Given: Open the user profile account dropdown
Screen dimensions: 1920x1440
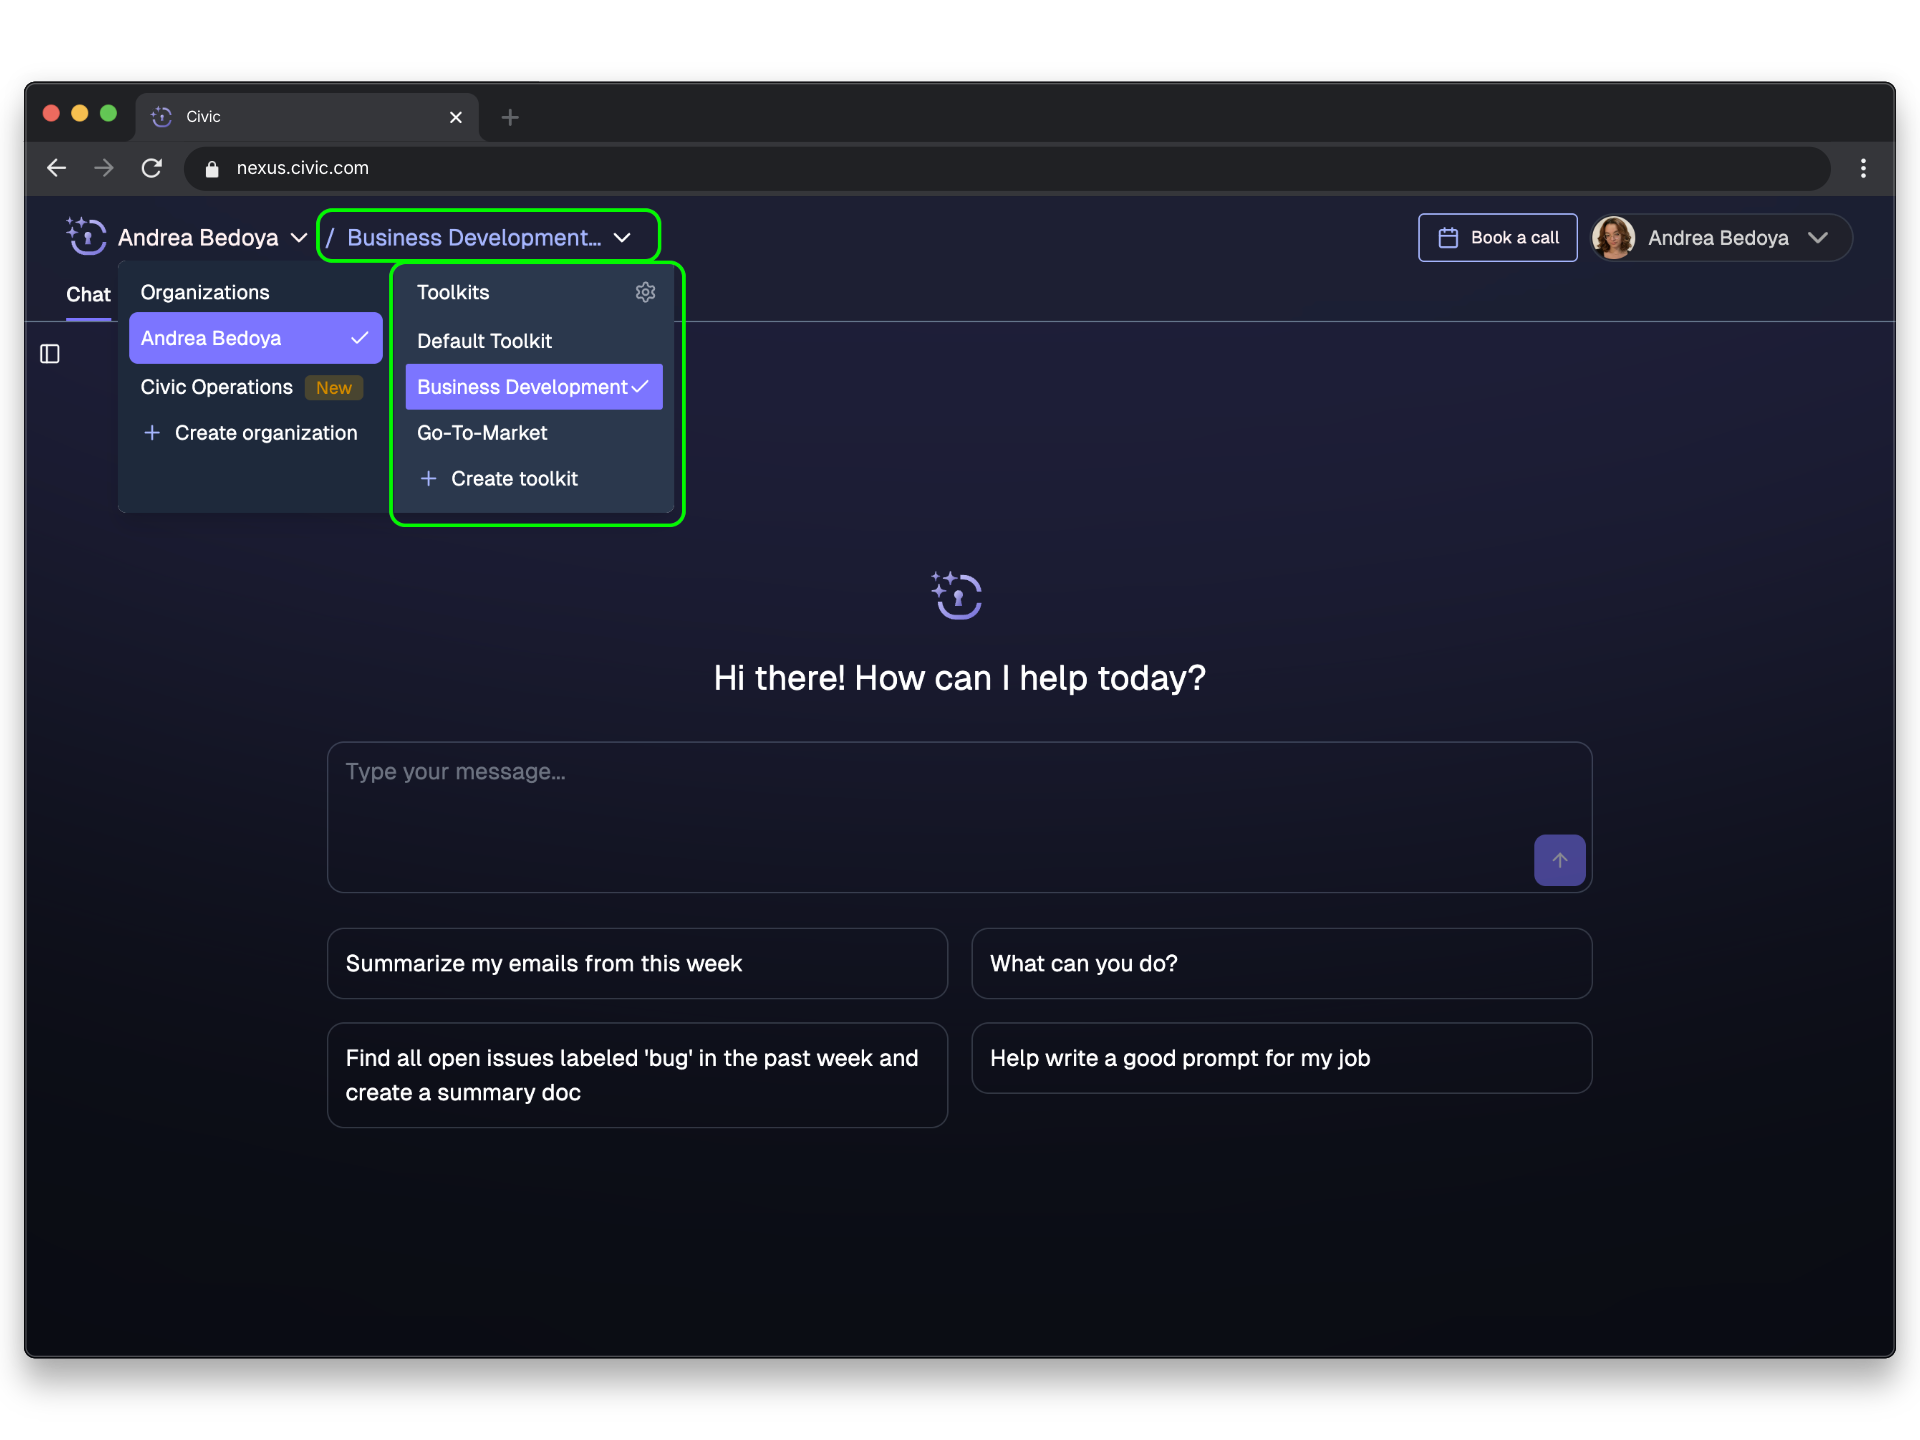Looking at the screenshot, I should 1720,237.
